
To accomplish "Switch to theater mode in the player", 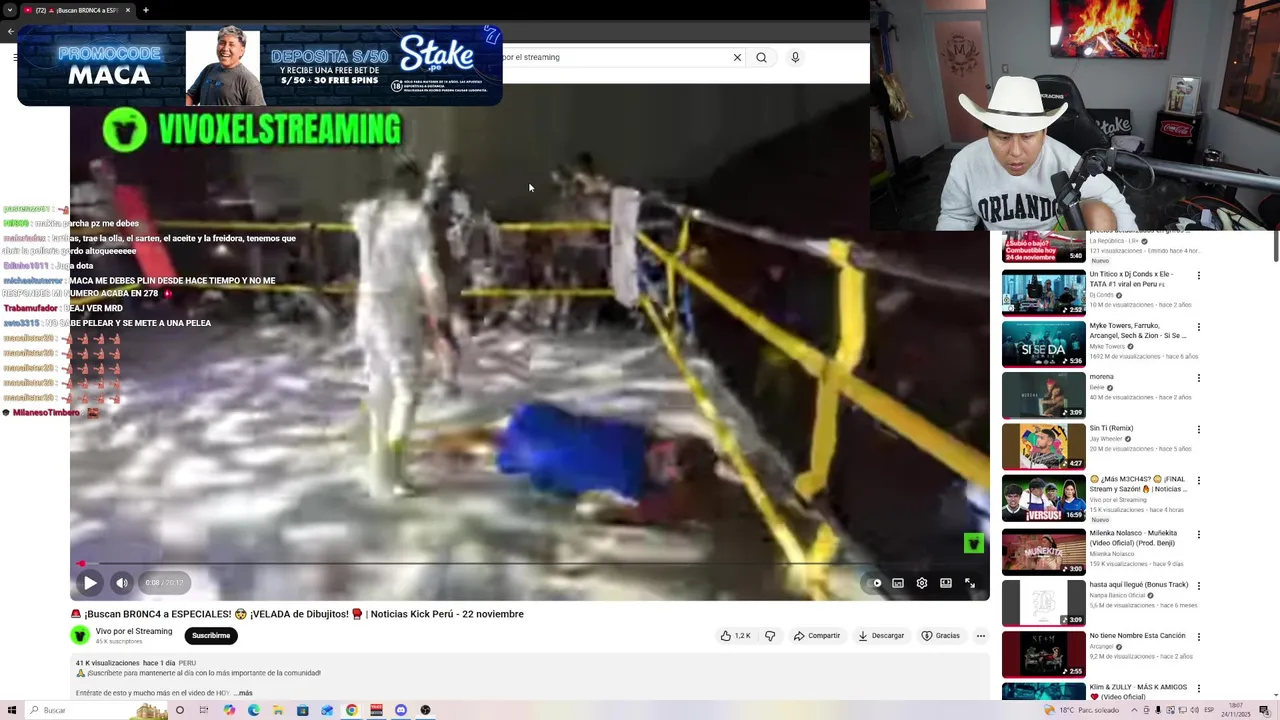I will 946,583.
